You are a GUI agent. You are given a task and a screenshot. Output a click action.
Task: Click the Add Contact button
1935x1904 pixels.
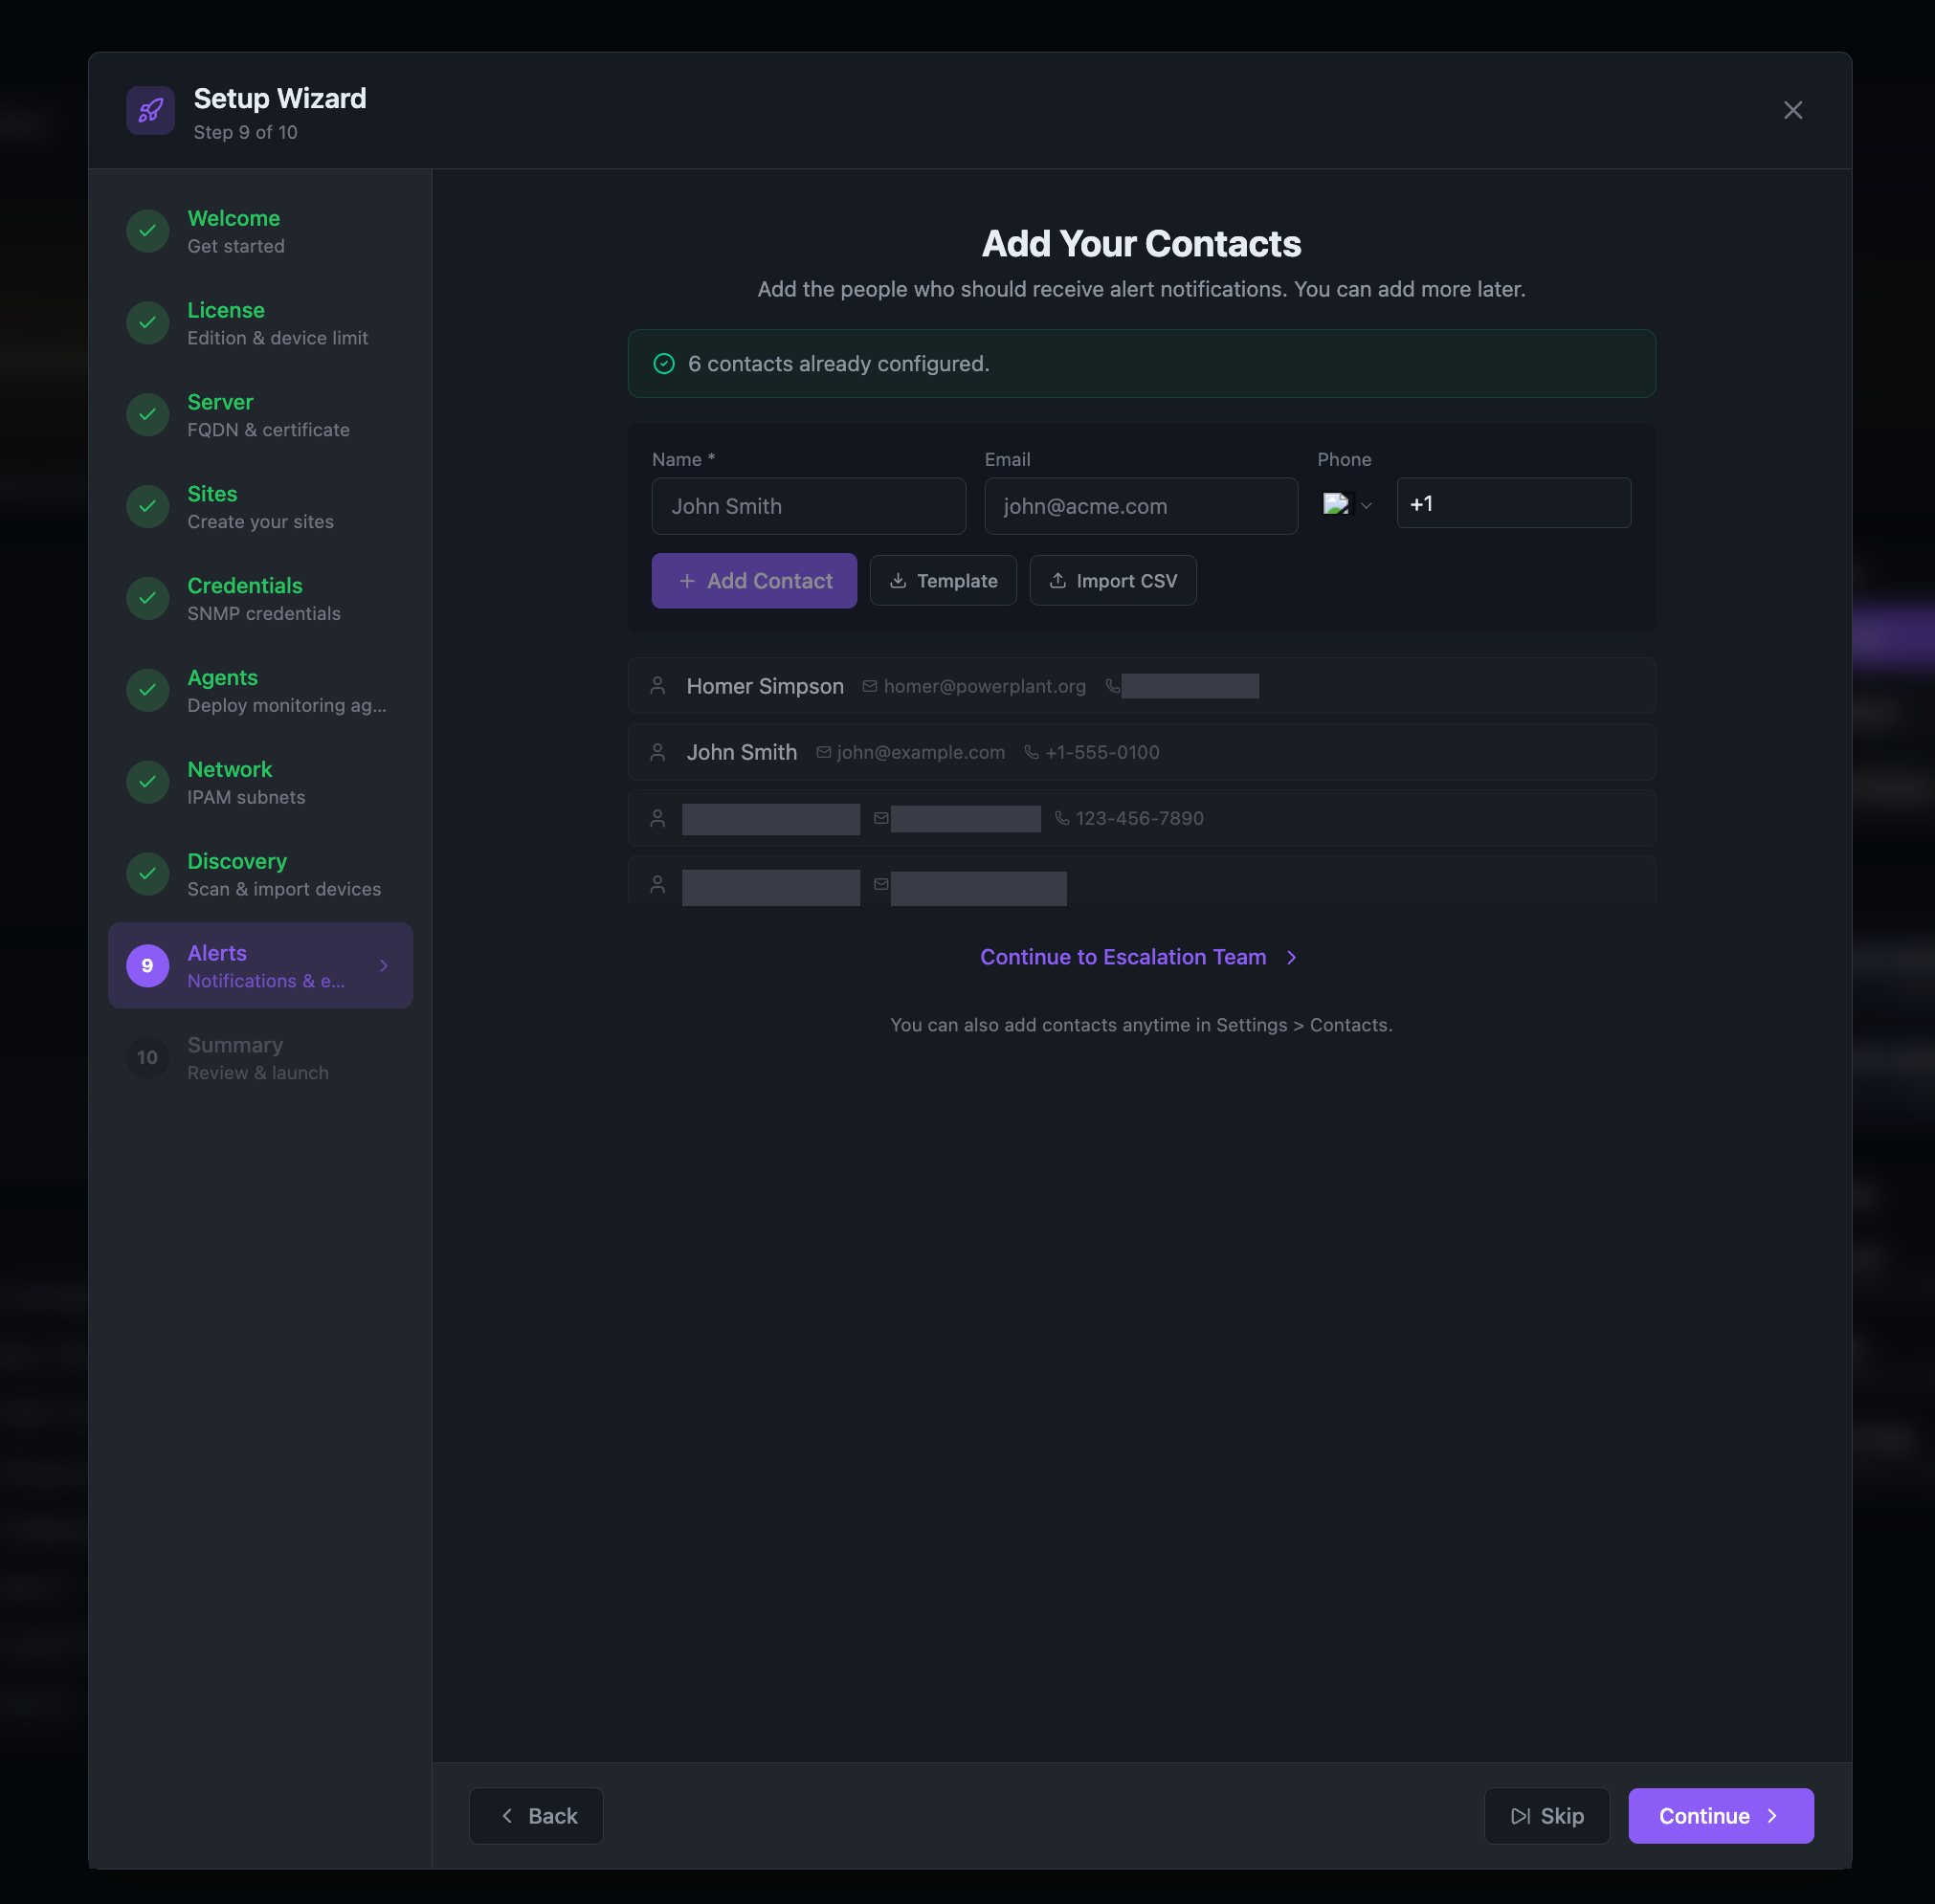coord(754,581)
